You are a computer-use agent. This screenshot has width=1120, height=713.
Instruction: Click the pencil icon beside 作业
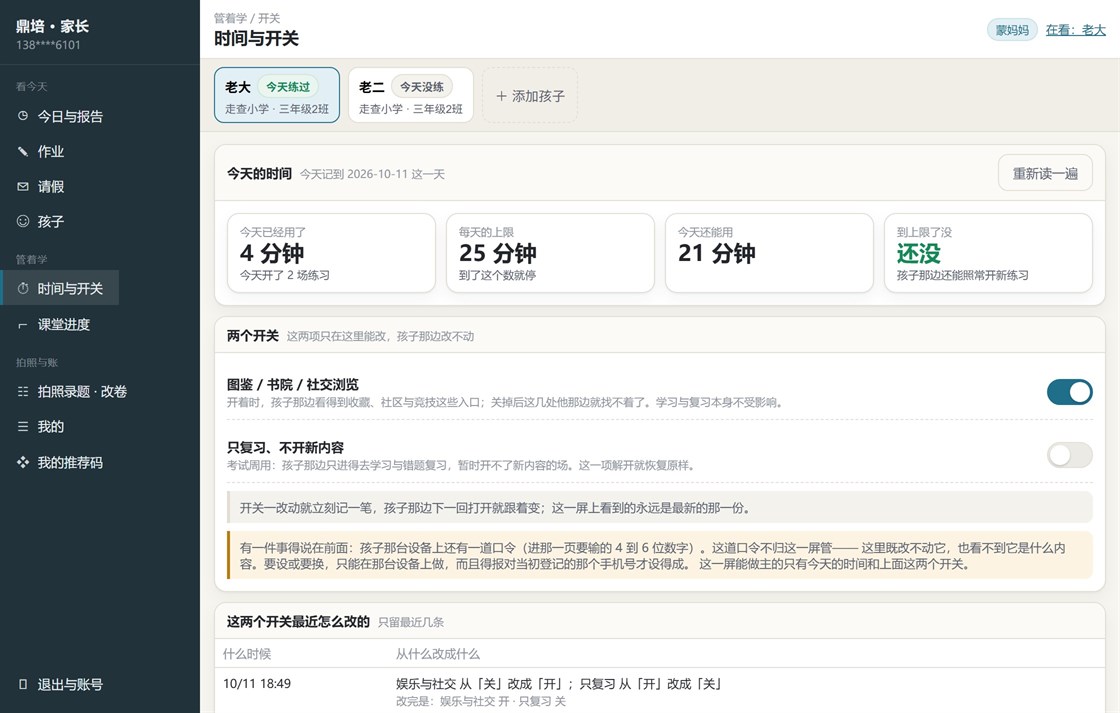[23, 151]
